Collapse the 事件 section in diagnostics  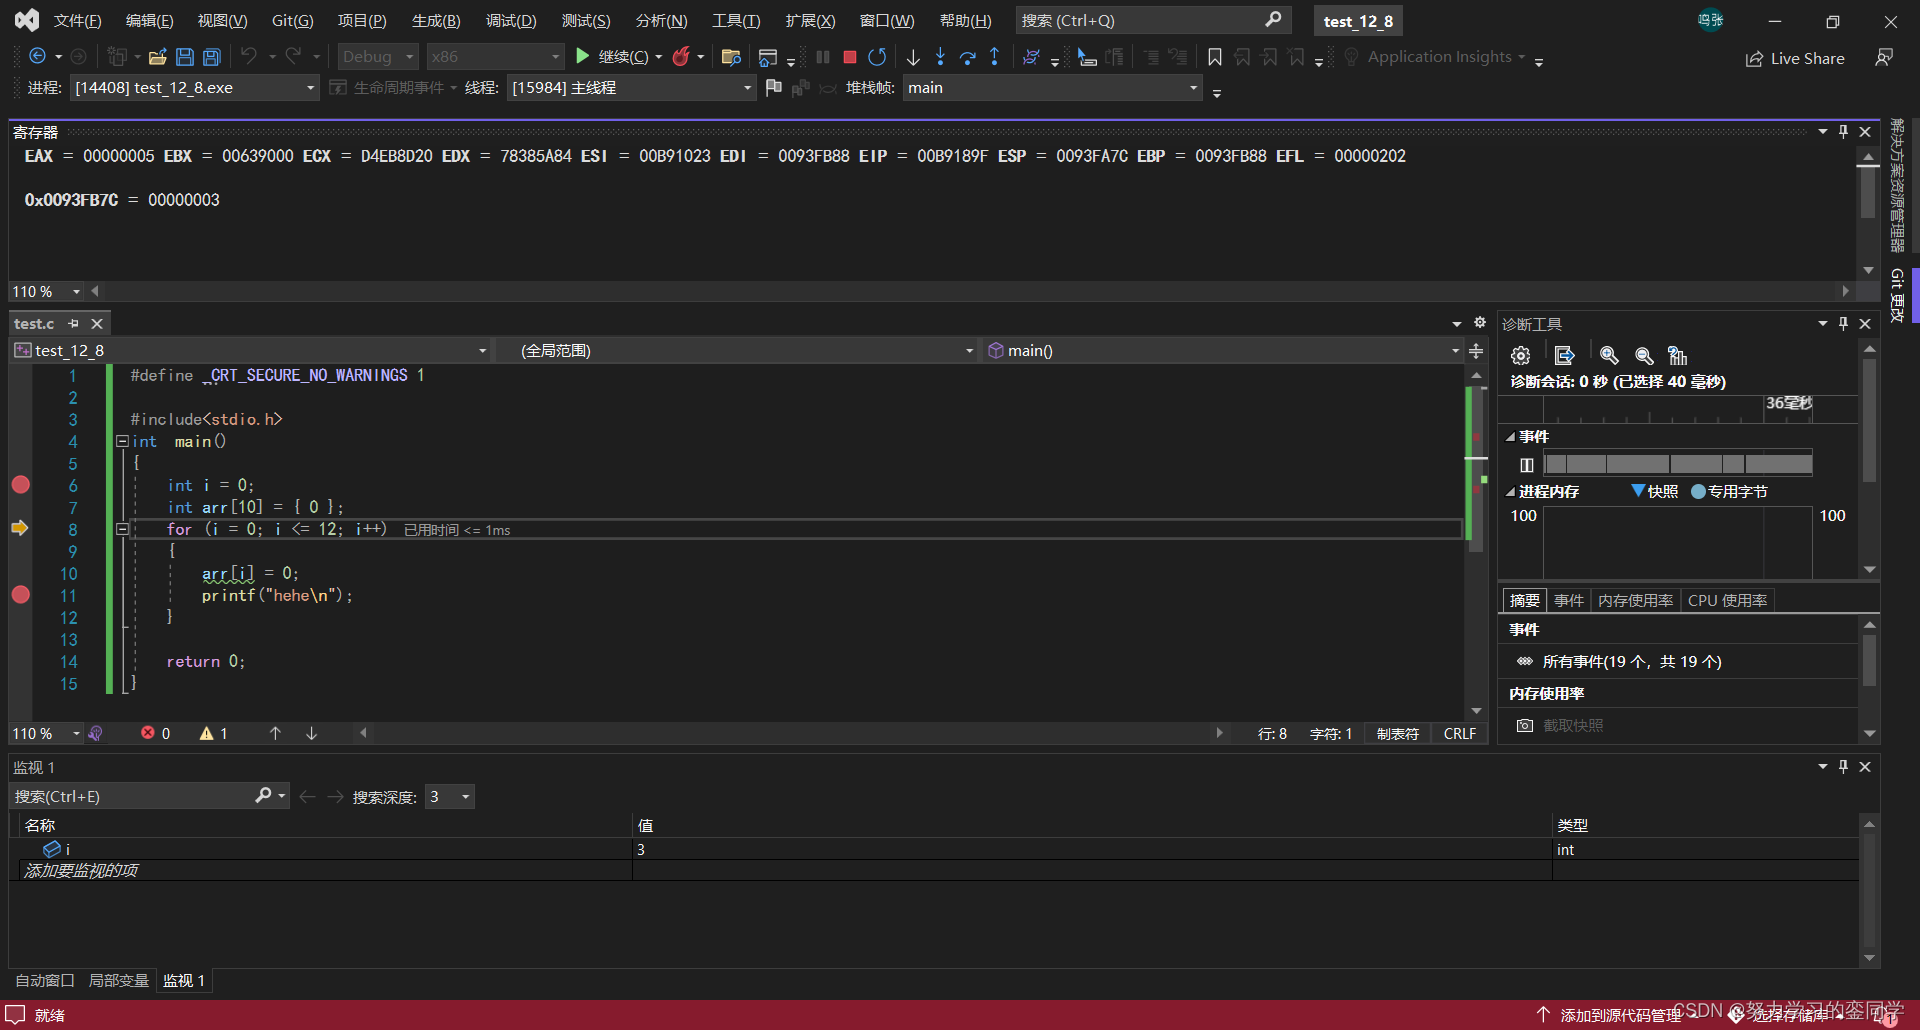click(x=1510, y=437)
